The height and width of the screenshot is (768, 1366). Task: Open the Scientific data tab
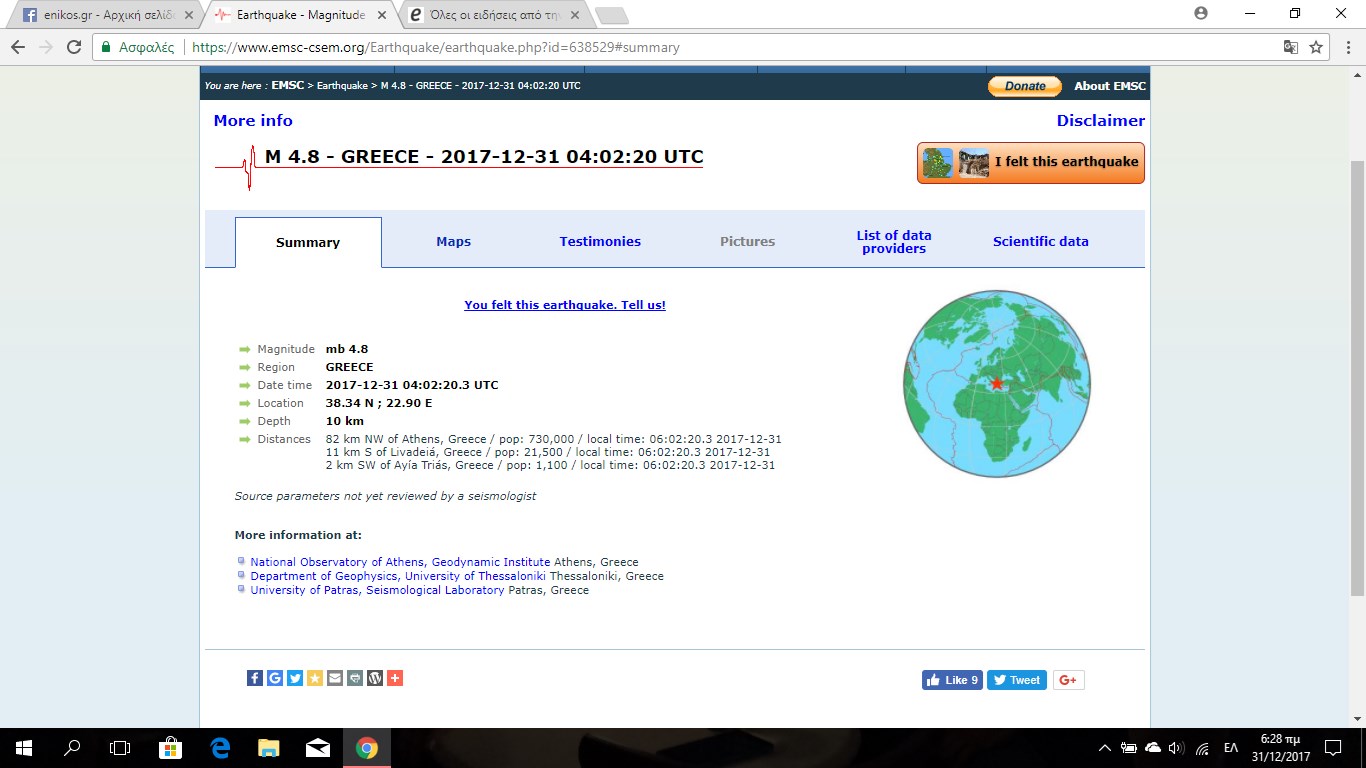[1040, 242]
